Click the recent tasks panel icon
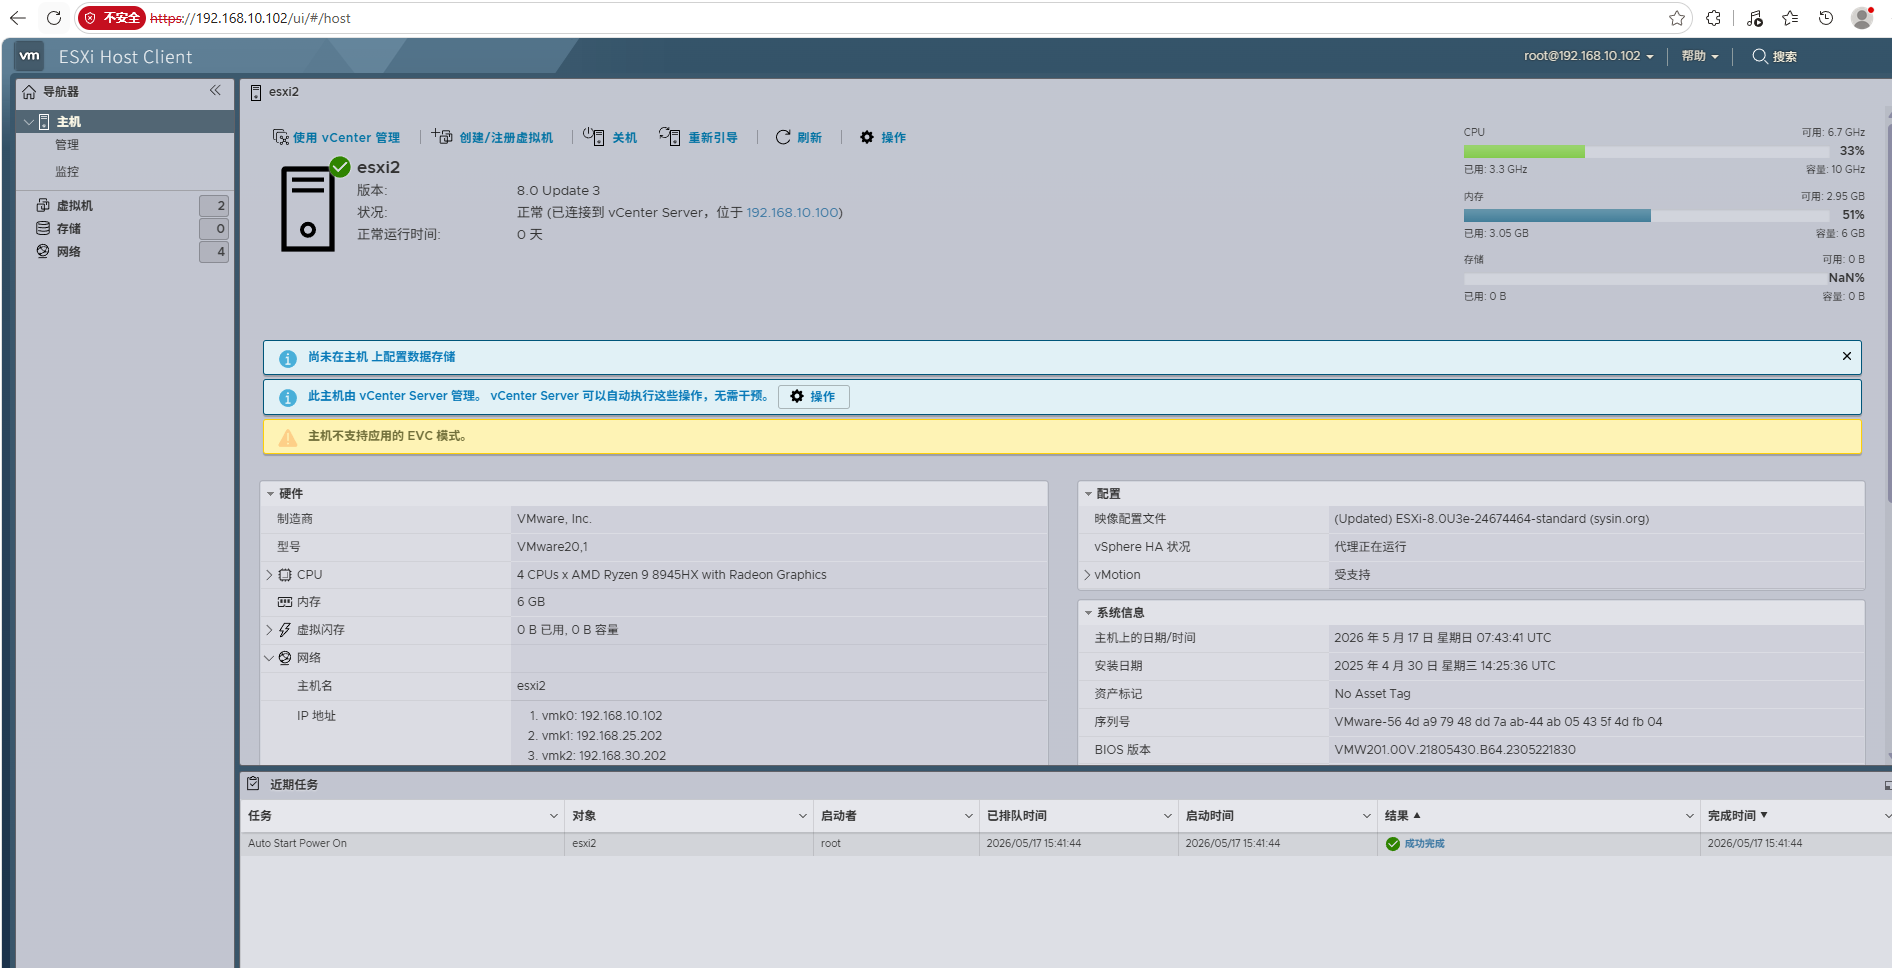Image resolution: width=1892 pixels, height=968 pixels. [x=254, y=784]
